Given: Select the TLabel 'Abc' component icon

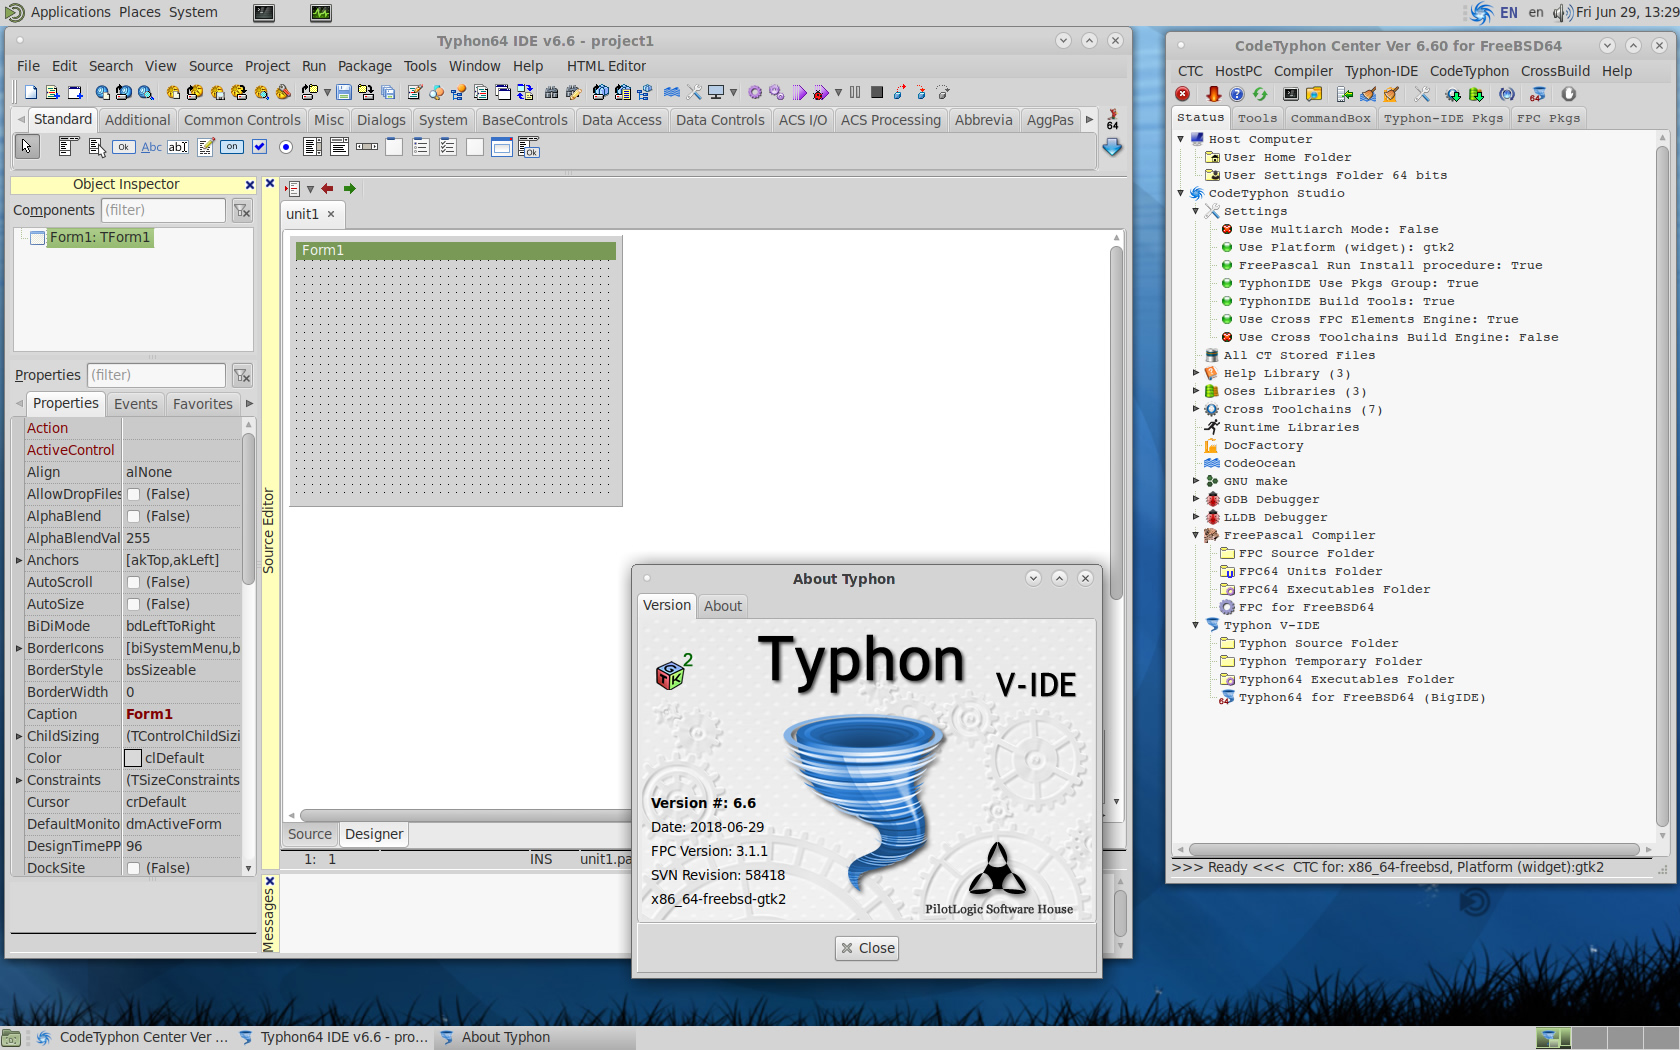Looking at the screenshot, I should click(151, 147).
